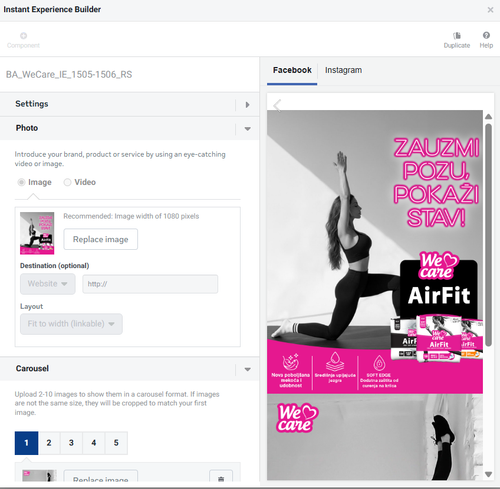Click the Layout label
Viewport: 500px width, 489px height.
pyautogui.click(x=32, y=306)
